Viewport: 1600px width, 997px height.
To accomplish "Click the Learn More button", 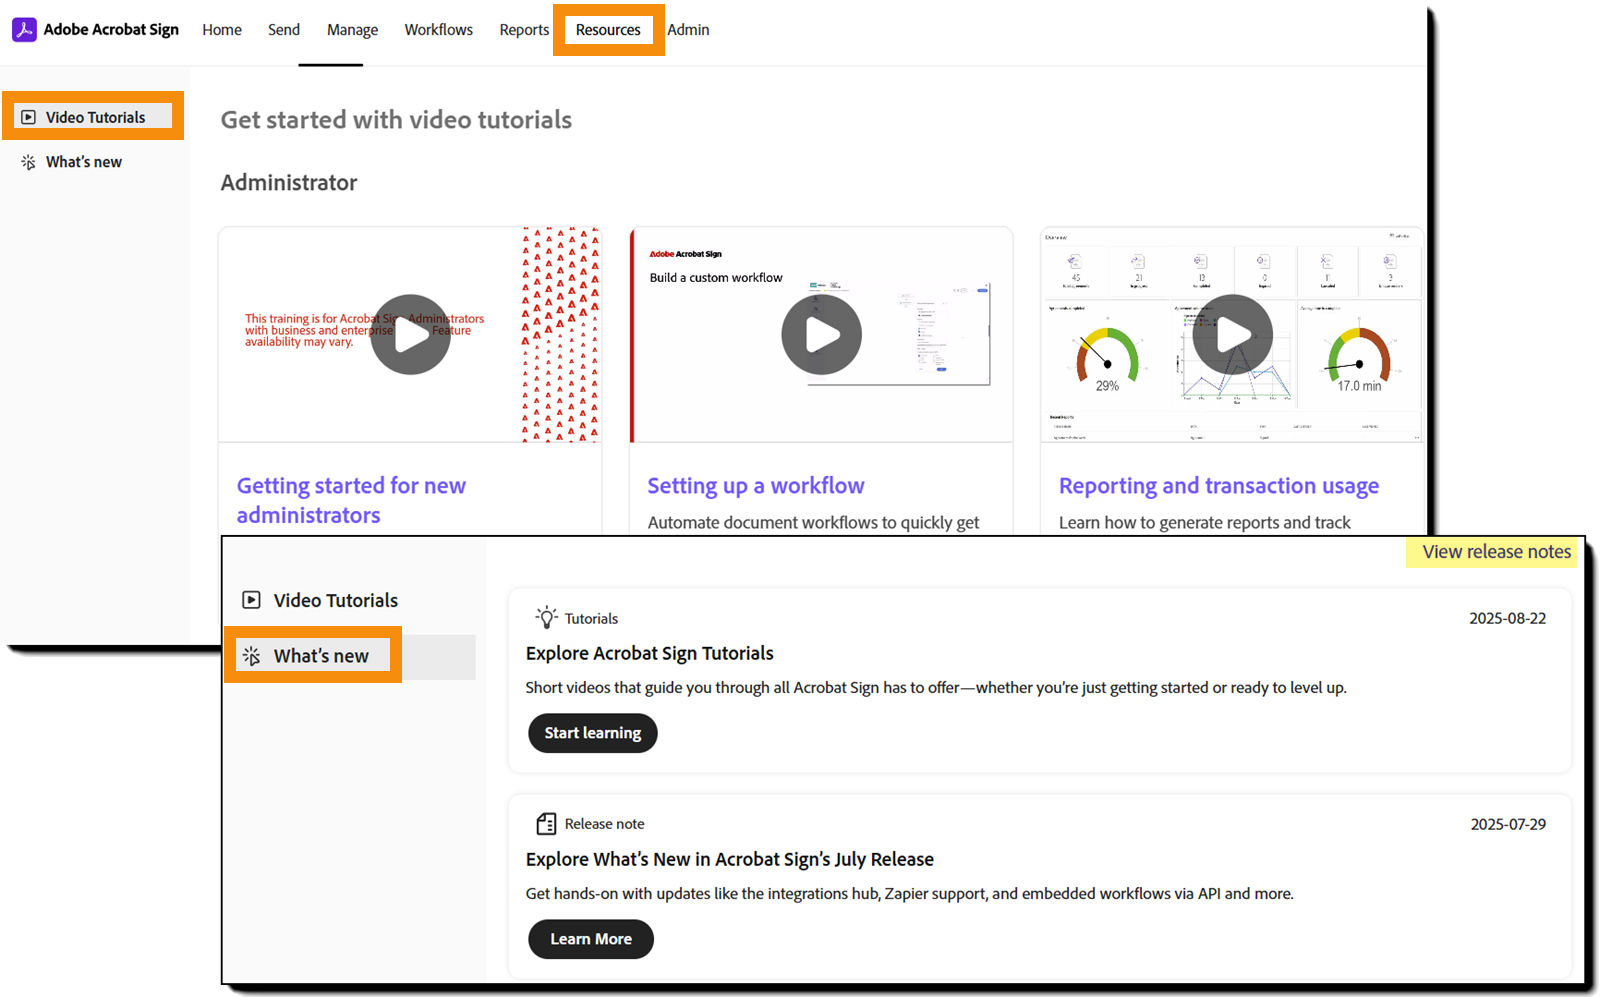I will [590, 939].
